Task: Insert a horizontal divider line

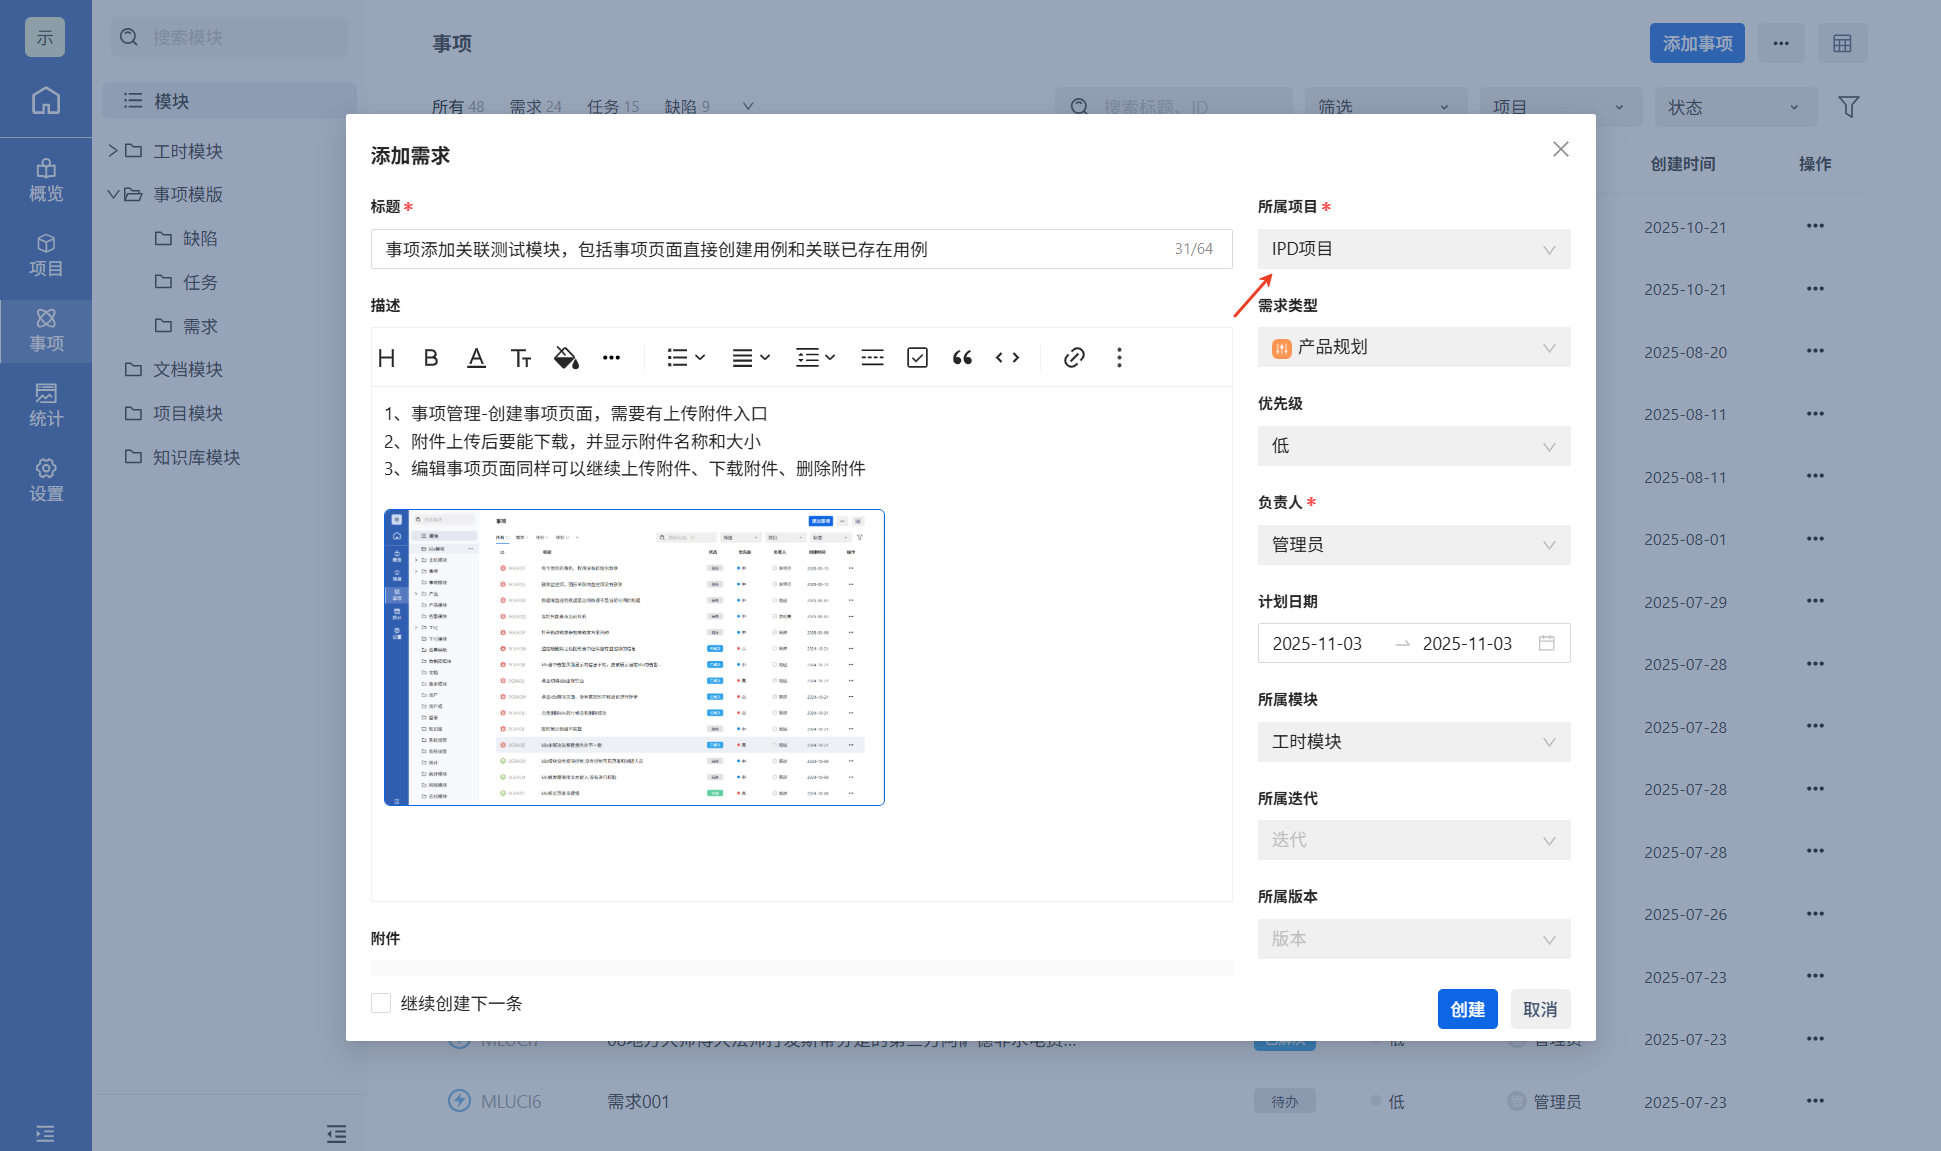Action: (872, 358)
